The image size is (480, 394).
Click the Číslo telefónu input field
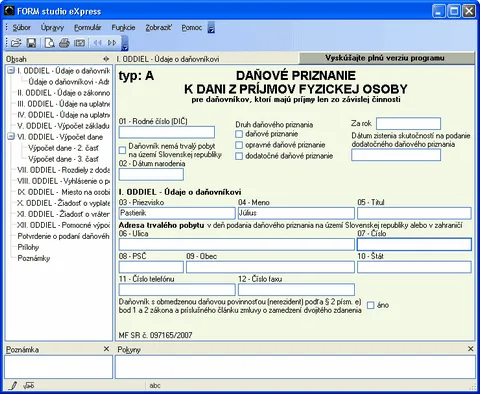(177, 290)
